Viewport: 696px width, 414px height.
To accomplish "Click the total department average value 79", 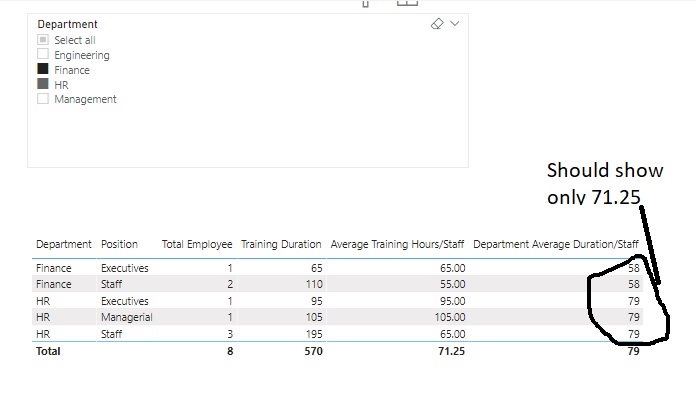I will [x=633, y=351].
